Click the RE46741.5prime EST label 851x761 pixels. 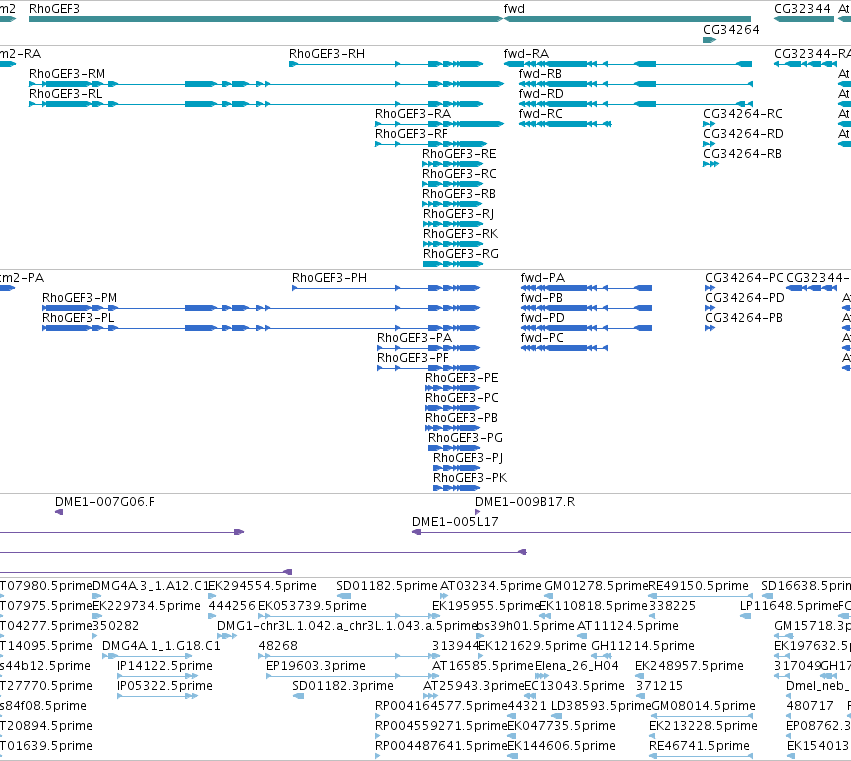point(699,746)
